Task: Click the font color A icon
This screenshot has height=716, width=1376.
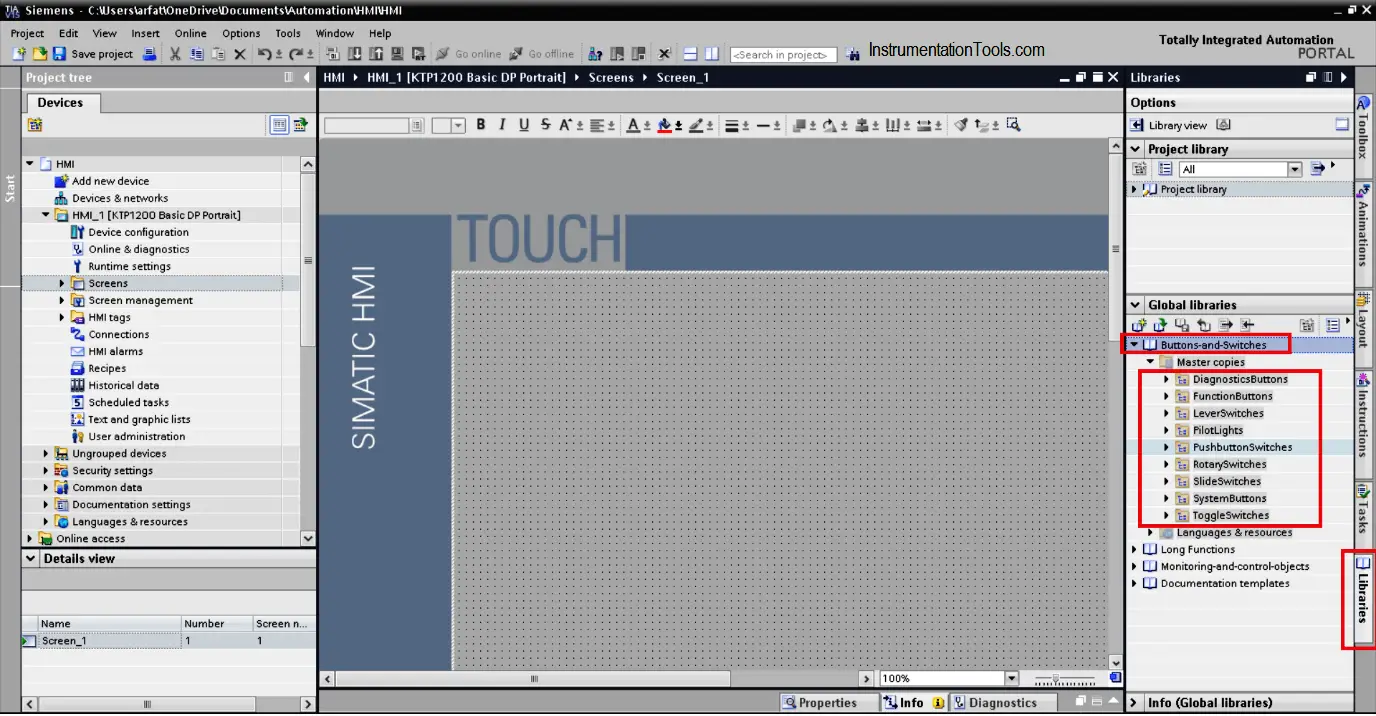Action: (634, 125)
